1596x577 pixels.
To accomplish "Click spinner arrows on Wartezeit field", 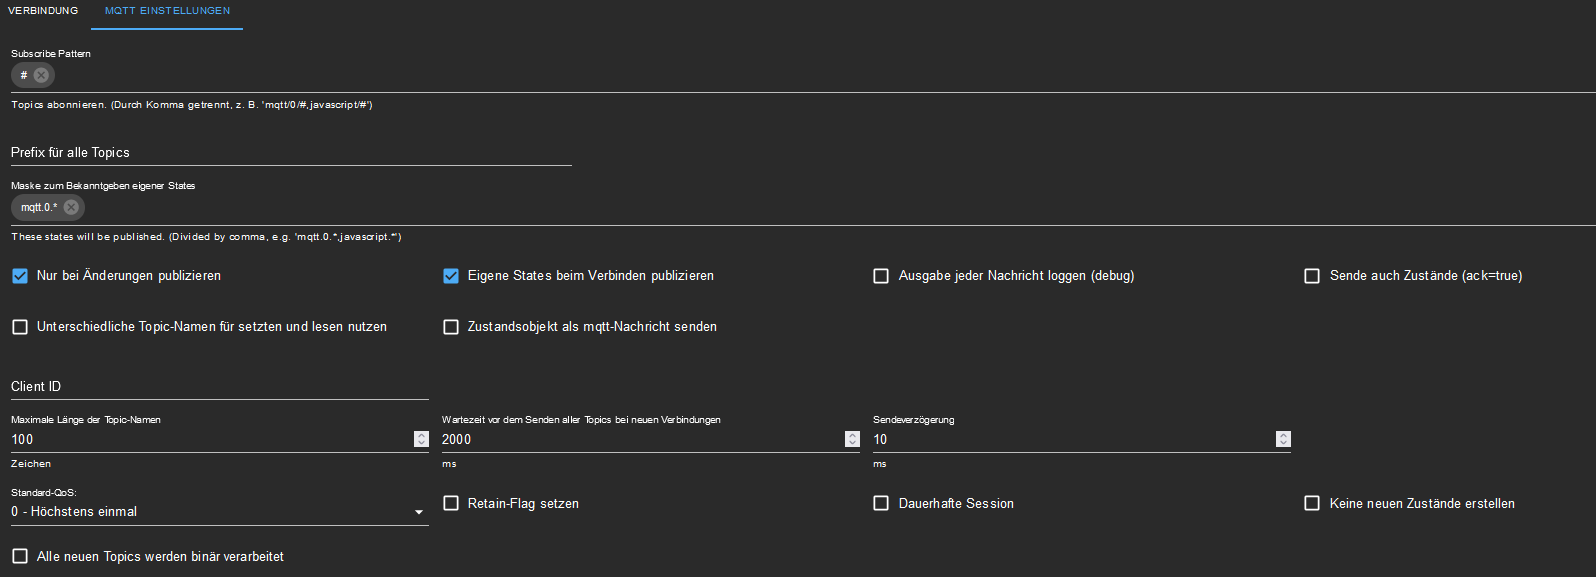I will point(852,439).
